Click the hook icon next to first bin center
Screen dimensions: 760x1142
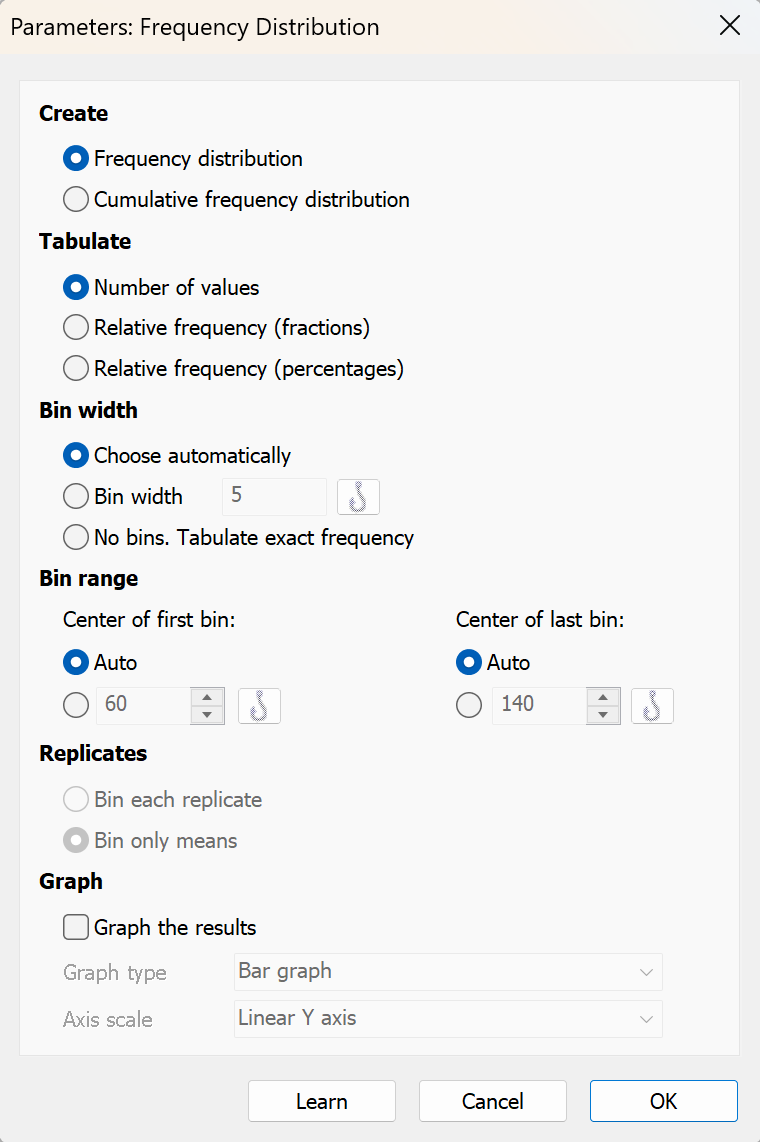coord(259,705)
